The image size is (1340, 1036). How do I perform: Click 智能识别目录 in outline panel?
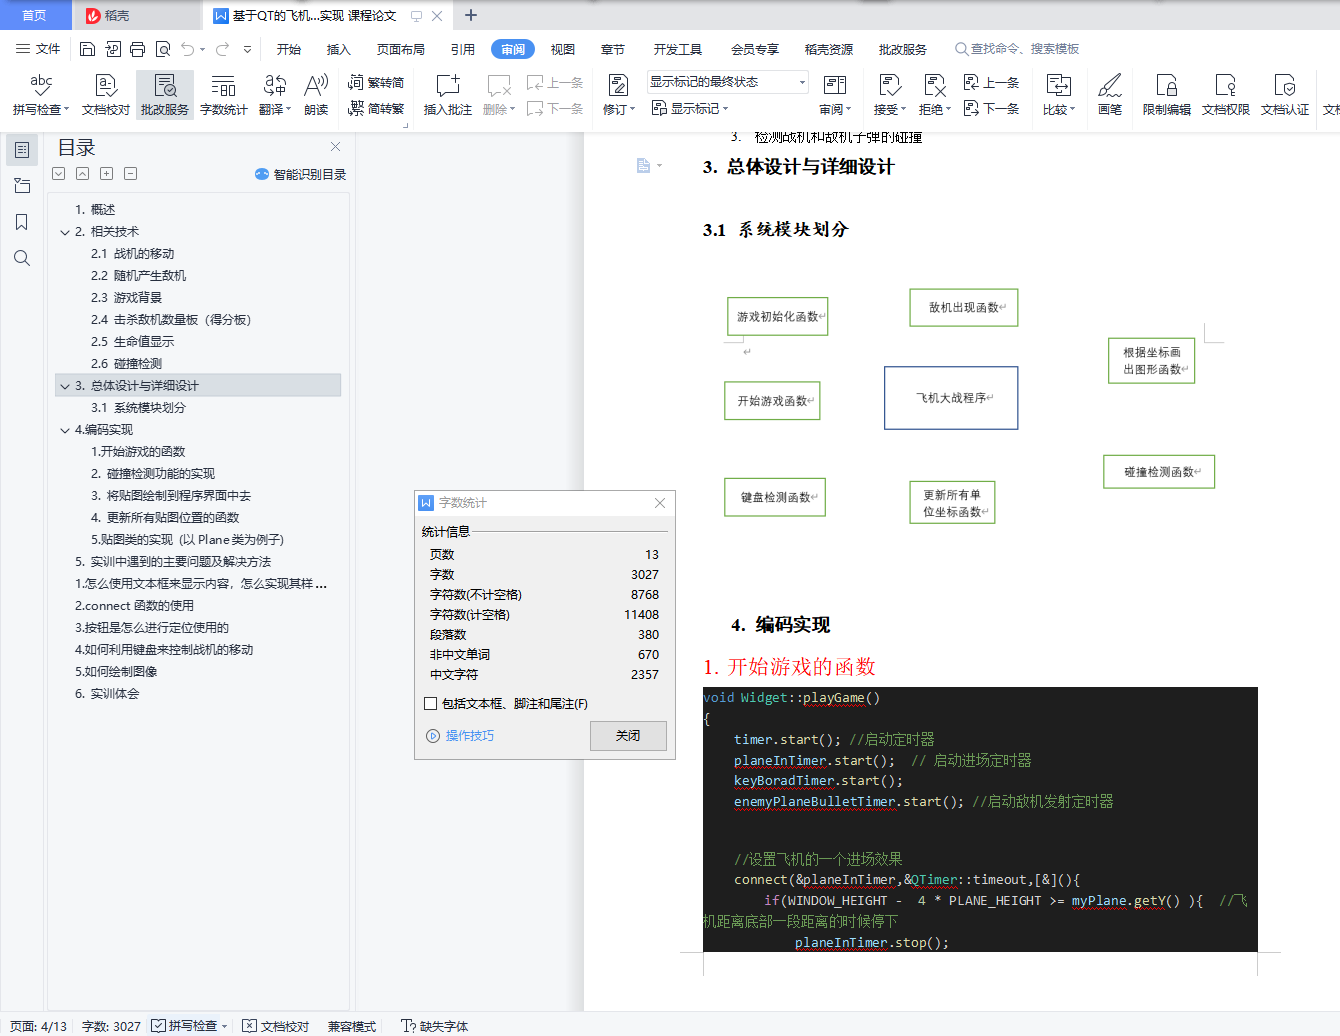(301, 174)
